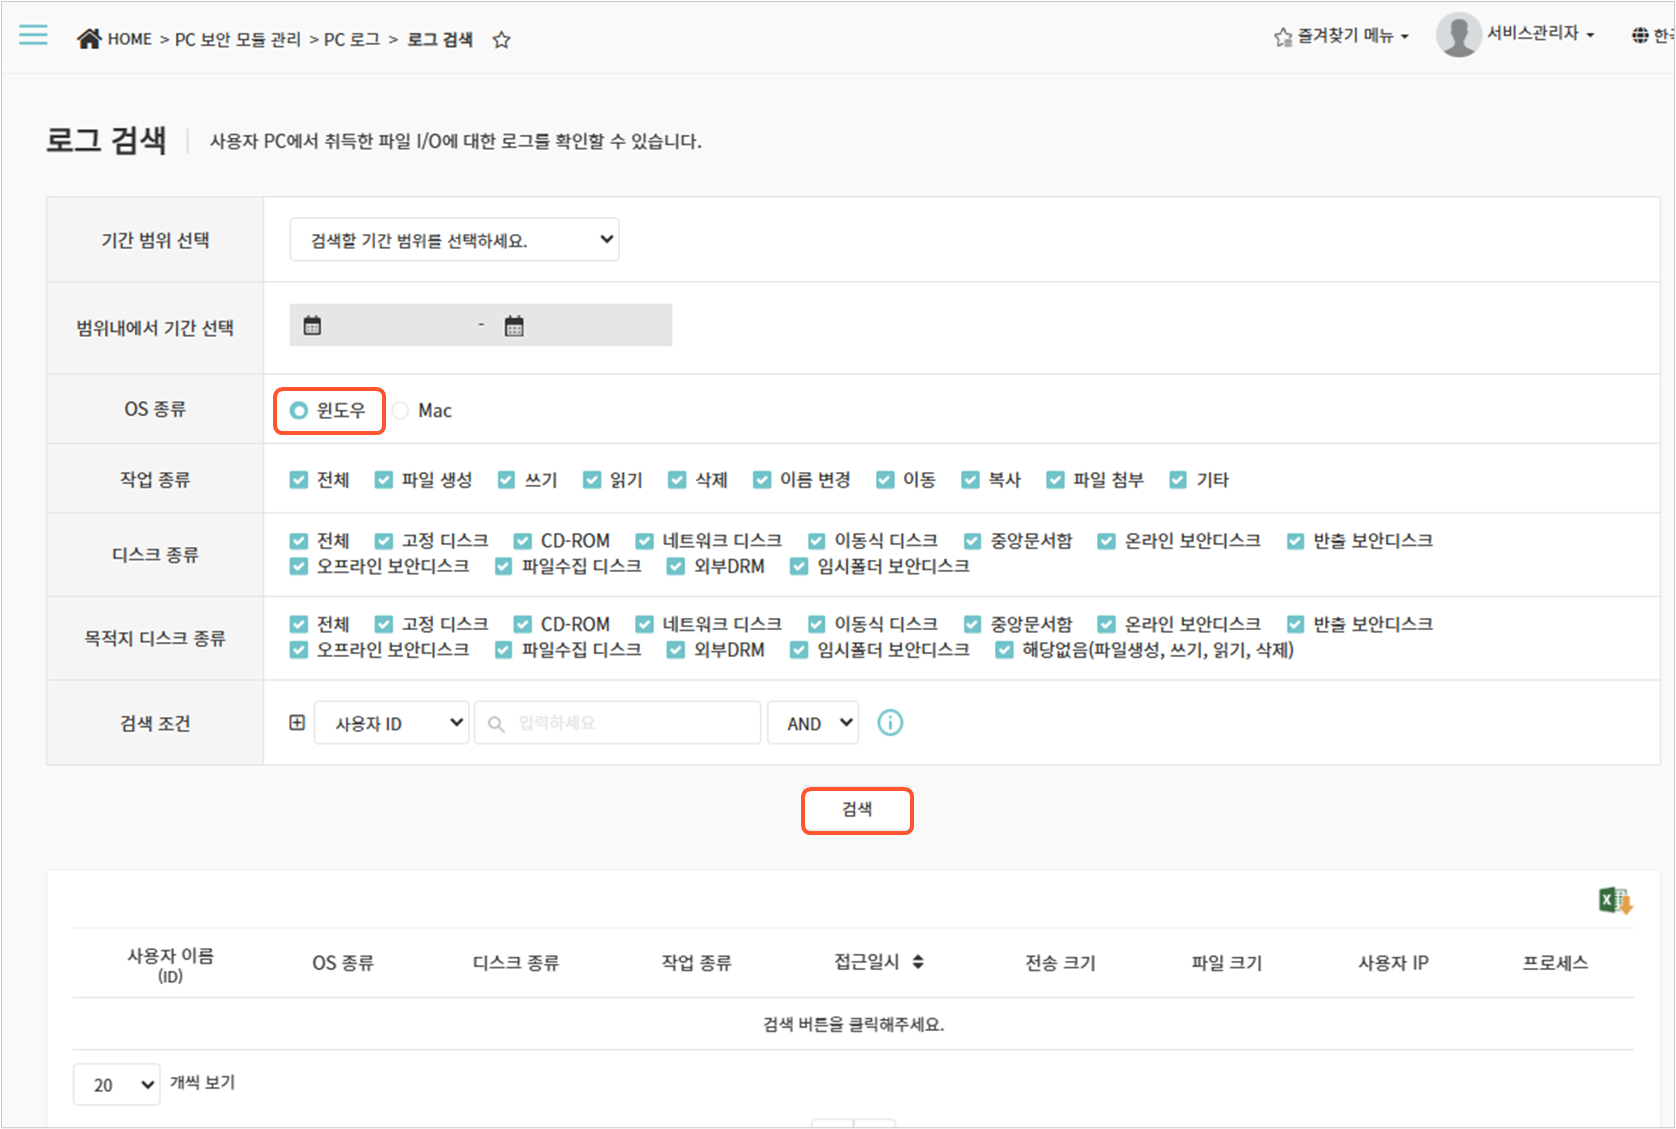Toggle the 해당없음 checkbox in 목적지 디스크 종류
The height and width of the screenshot is (1129, 1676).
tap(1004, 650)
